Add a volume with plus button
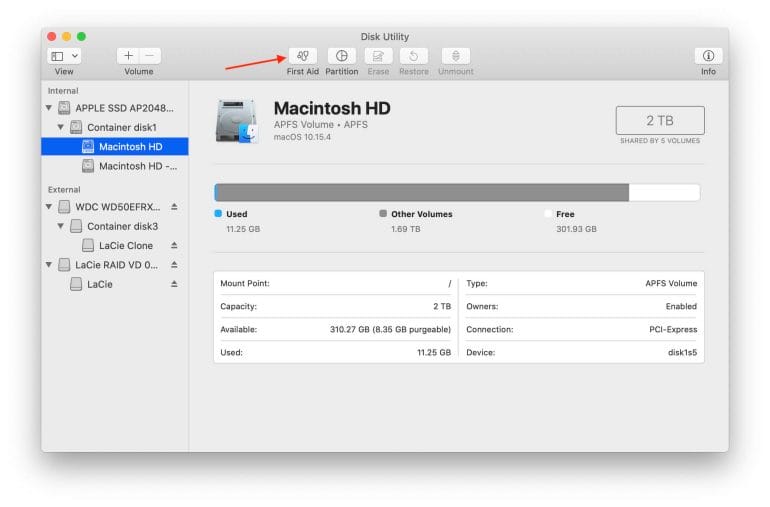Screen dimensions: 770x507 pyautogui.click(x=128, y=57)
